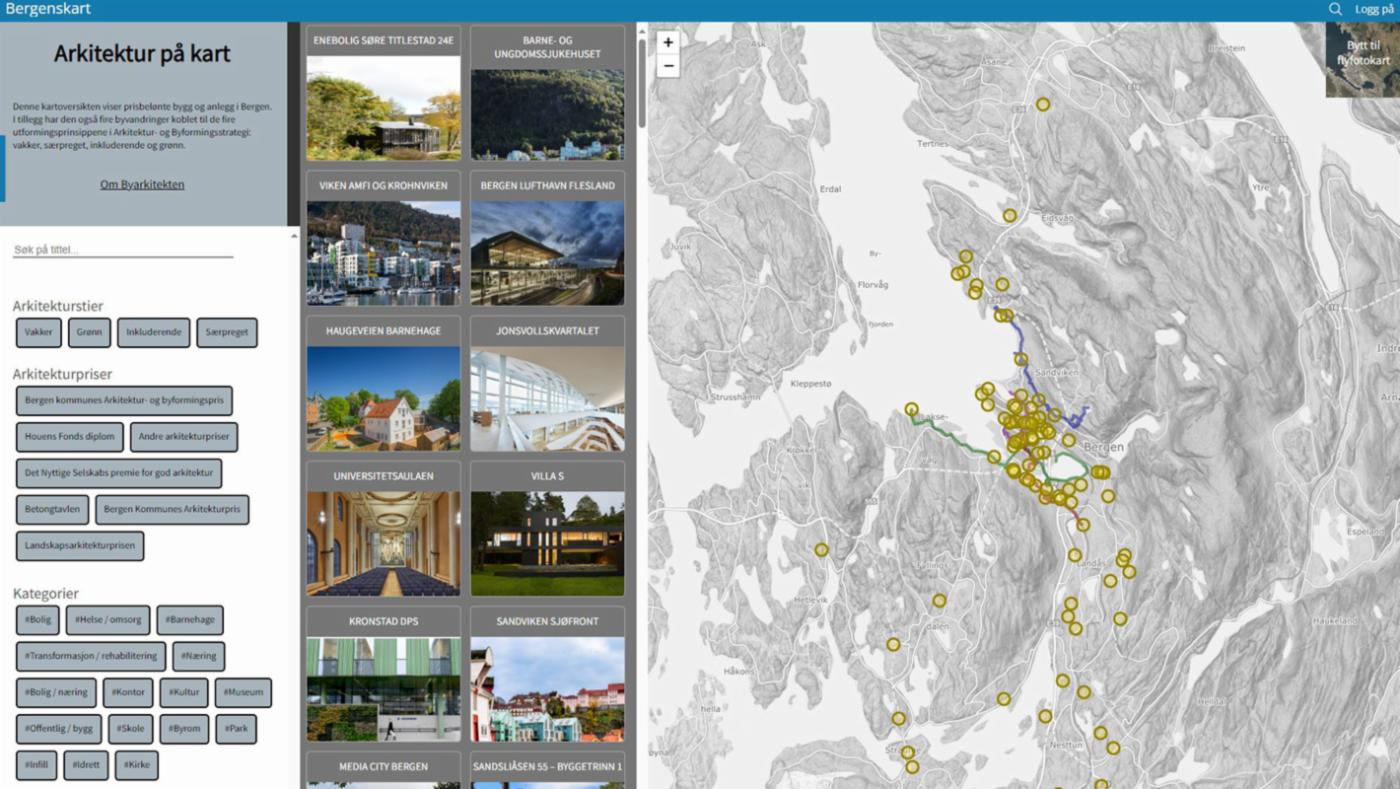Viewport: 1400px width, 789px height.
Task: Zoom out on the map
Action: click(668, 67)
